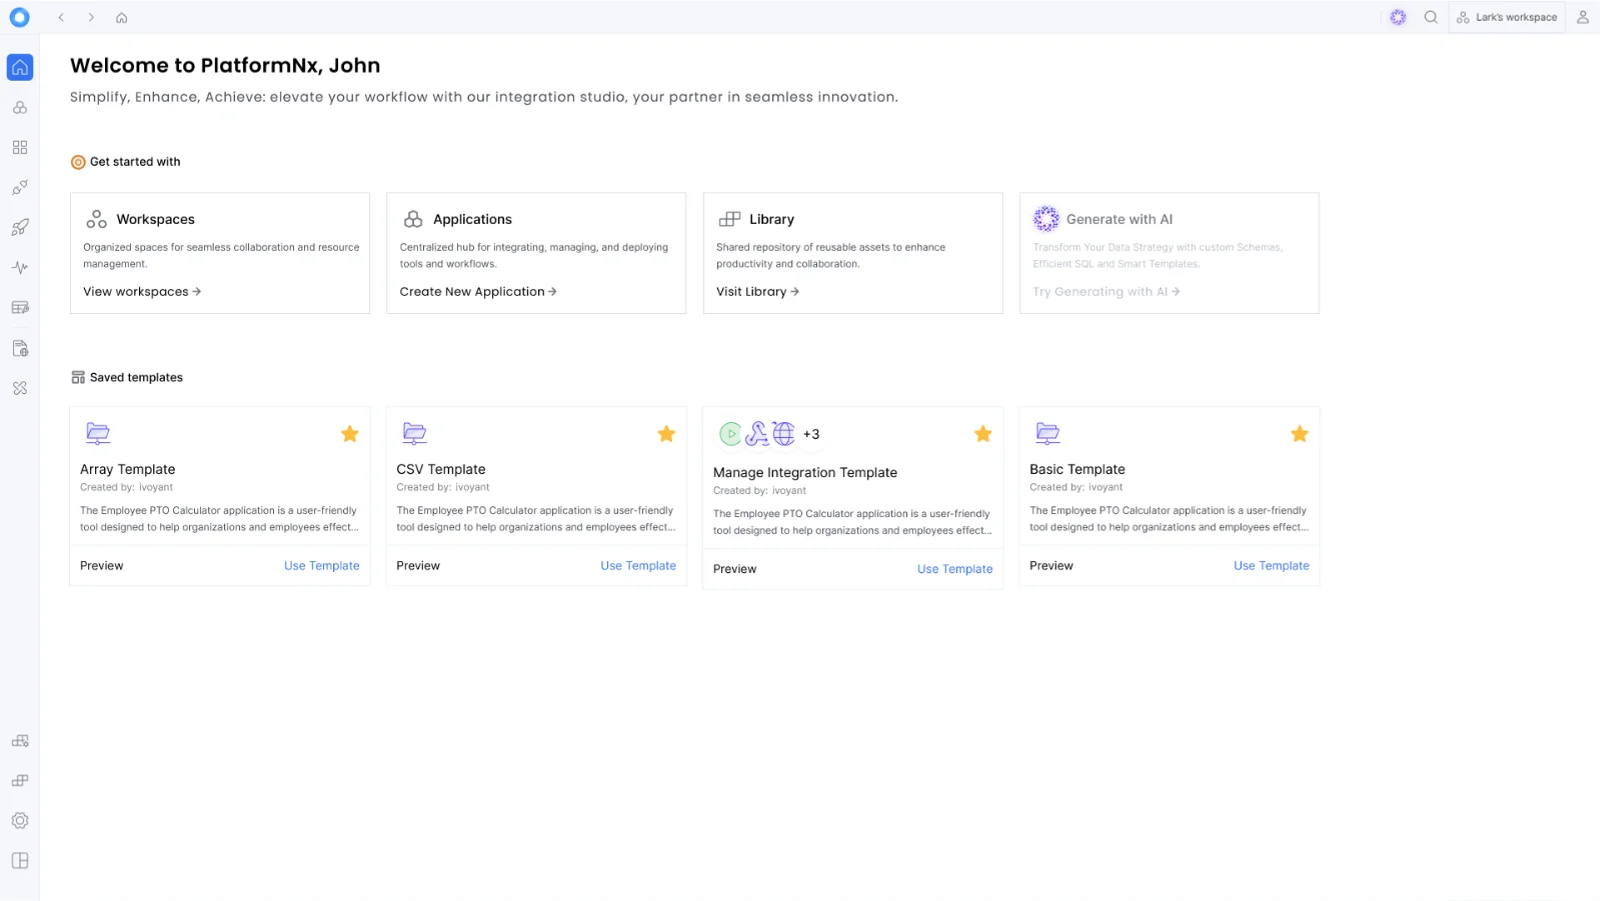Open the rocket icon in sidebar

[x=20, y=228]
